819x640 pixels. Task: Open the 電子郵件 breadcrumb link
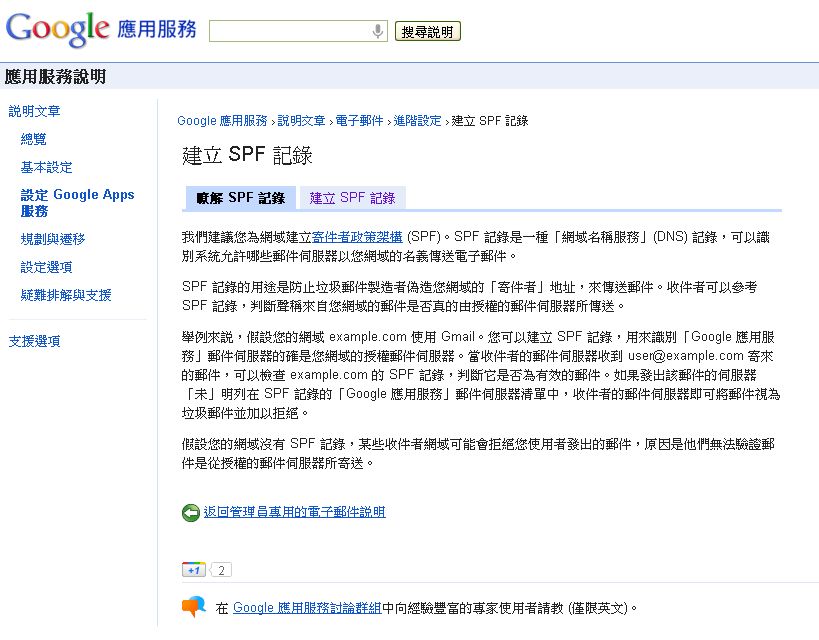point(359,121)
